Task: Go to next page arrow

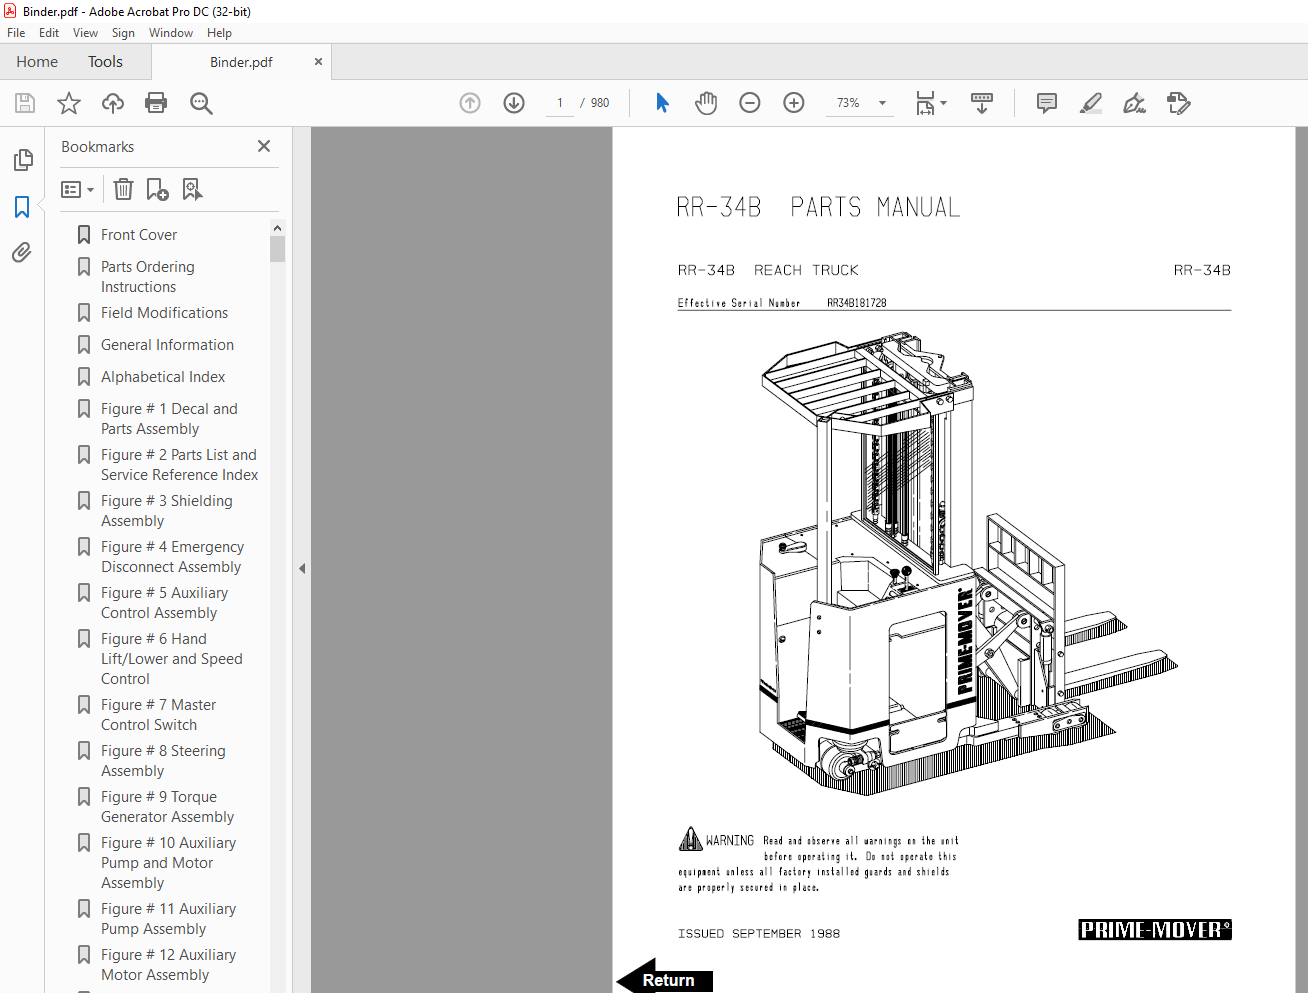Action: (x=514, y=103)
